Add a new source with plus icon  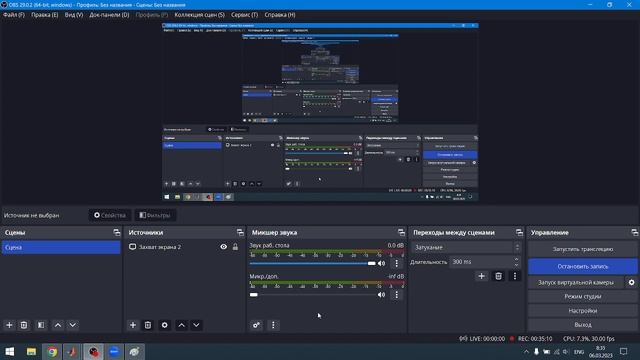[133, 325]
